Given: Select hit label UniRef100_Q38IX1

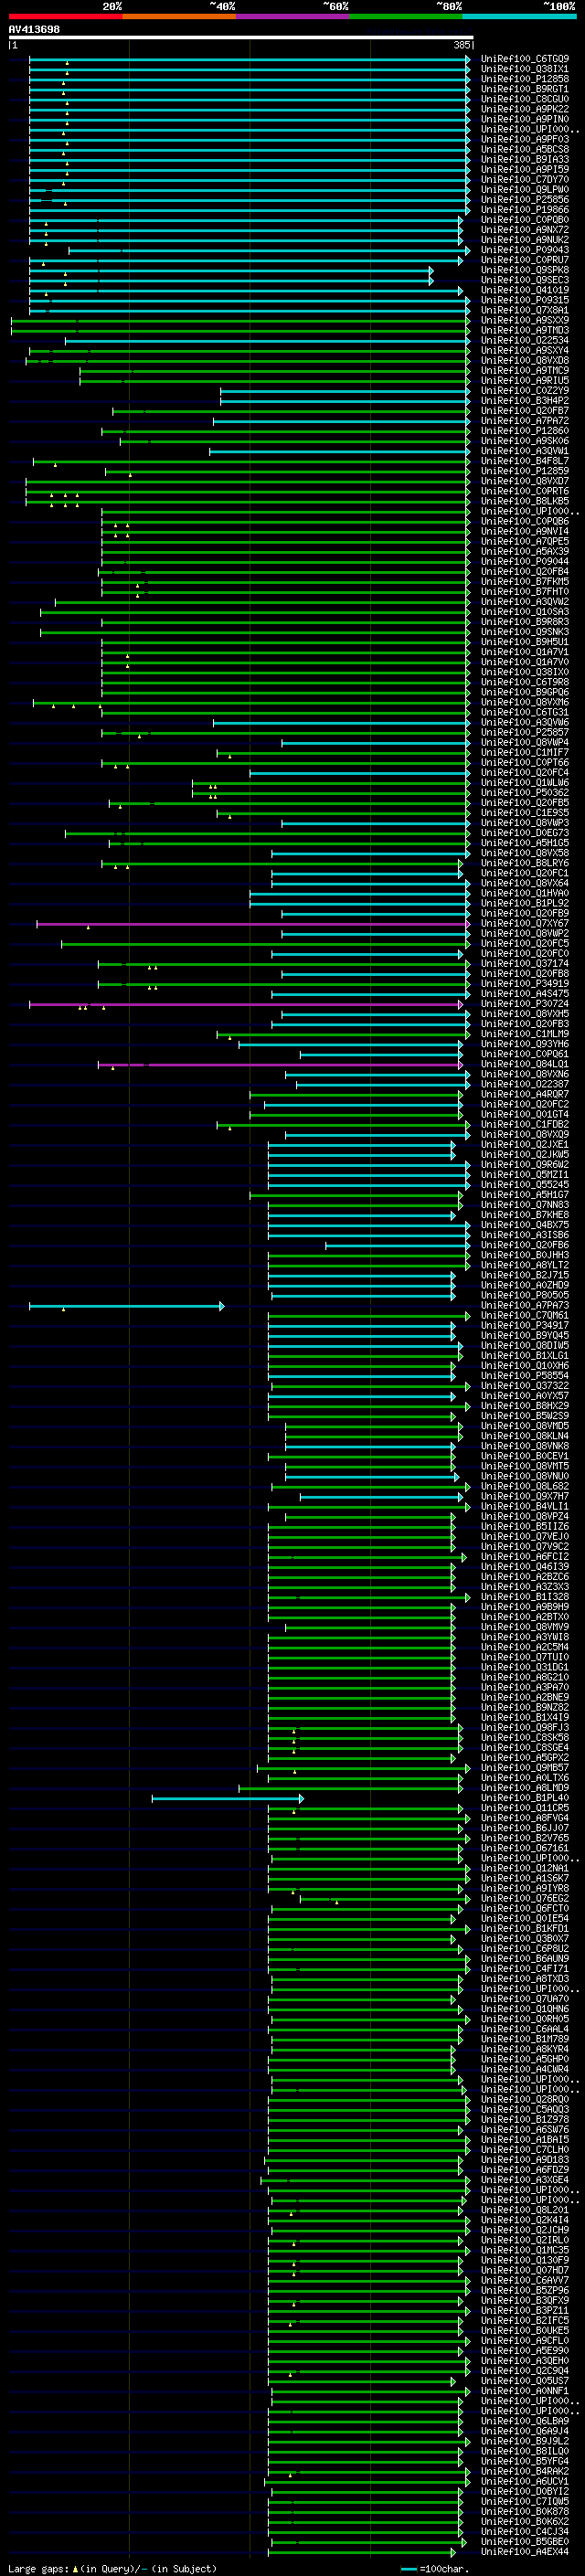Looking at the screenshot, I should tap(525, 69).
